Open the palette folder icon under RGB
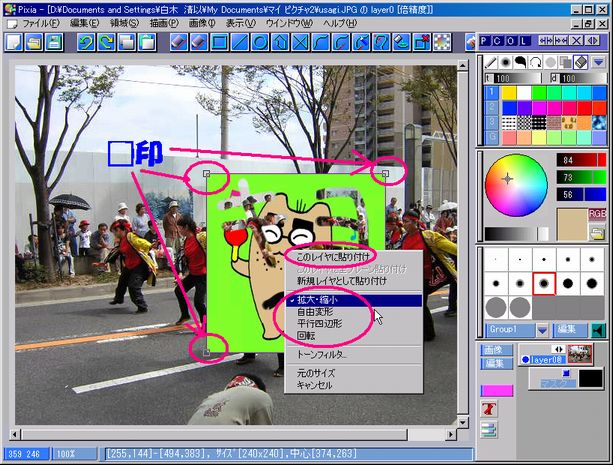Viewport: 613px width, 465px height. pos(597,233)
